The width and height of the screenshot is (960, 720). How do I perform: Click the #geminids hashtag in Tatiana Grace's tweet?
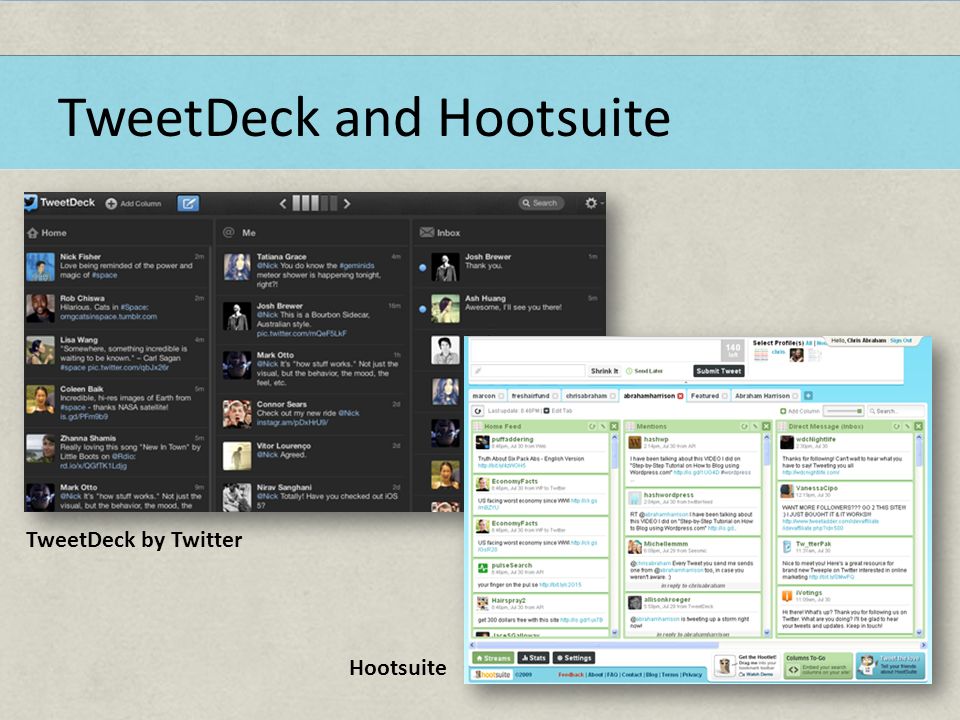357,266
